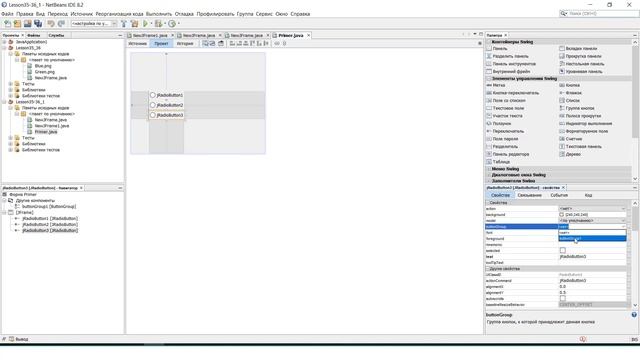Pick Таблица table component from palette
640x360 pixels.
(x=498, y=162)
